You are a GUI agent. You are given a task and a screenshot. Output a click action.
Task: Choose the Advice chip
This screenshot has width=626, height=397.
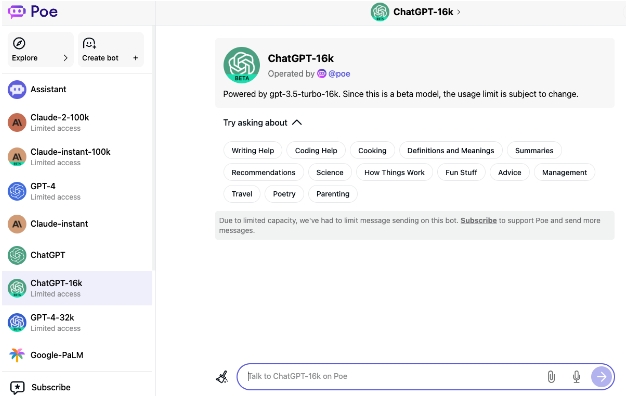pos(510,173)
